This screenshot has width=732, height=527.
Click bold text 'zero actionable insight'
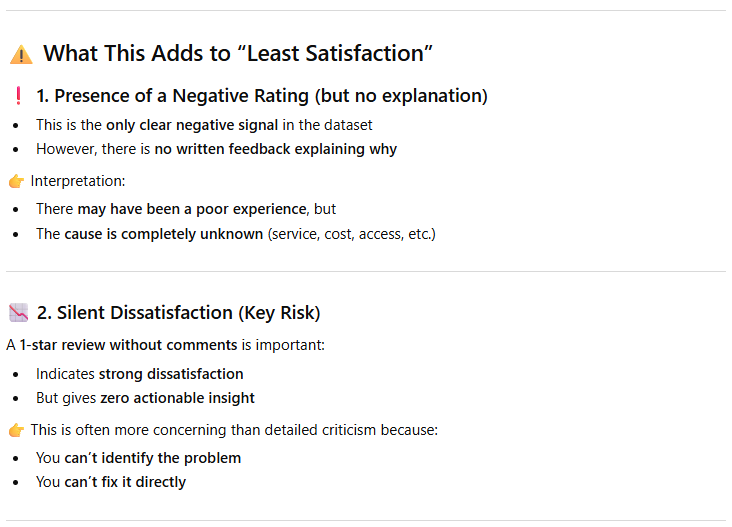click(x=177, y=398)
